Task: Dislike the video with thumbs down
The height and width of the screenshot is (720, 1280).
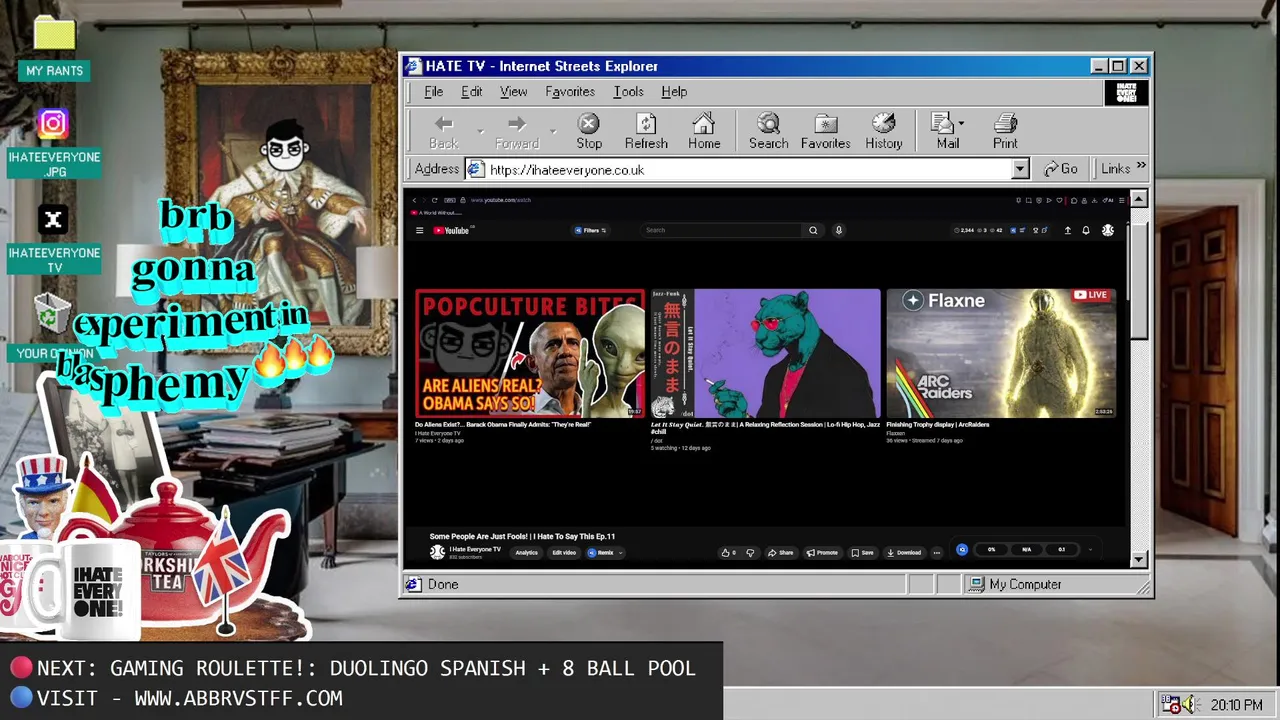Action: click(x=750, y=552)
